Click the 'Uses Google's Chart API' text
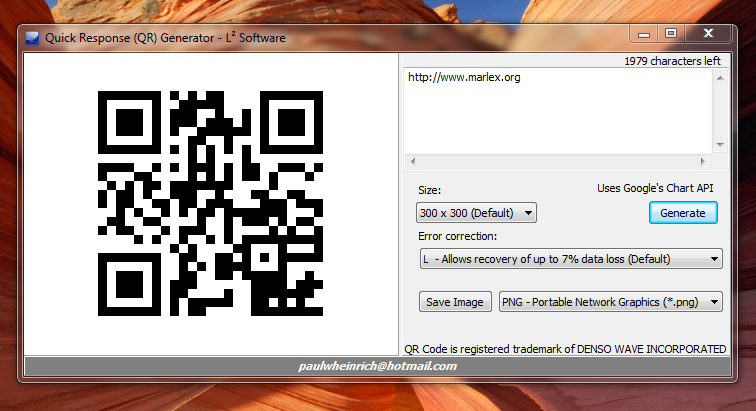 tap(655, 188)
